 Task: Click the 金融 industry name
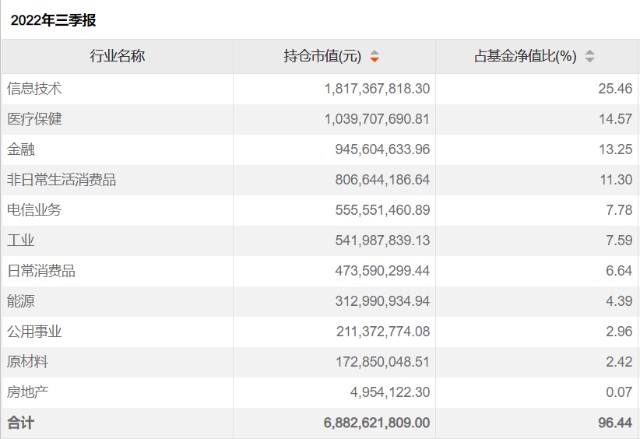(21, 149)
